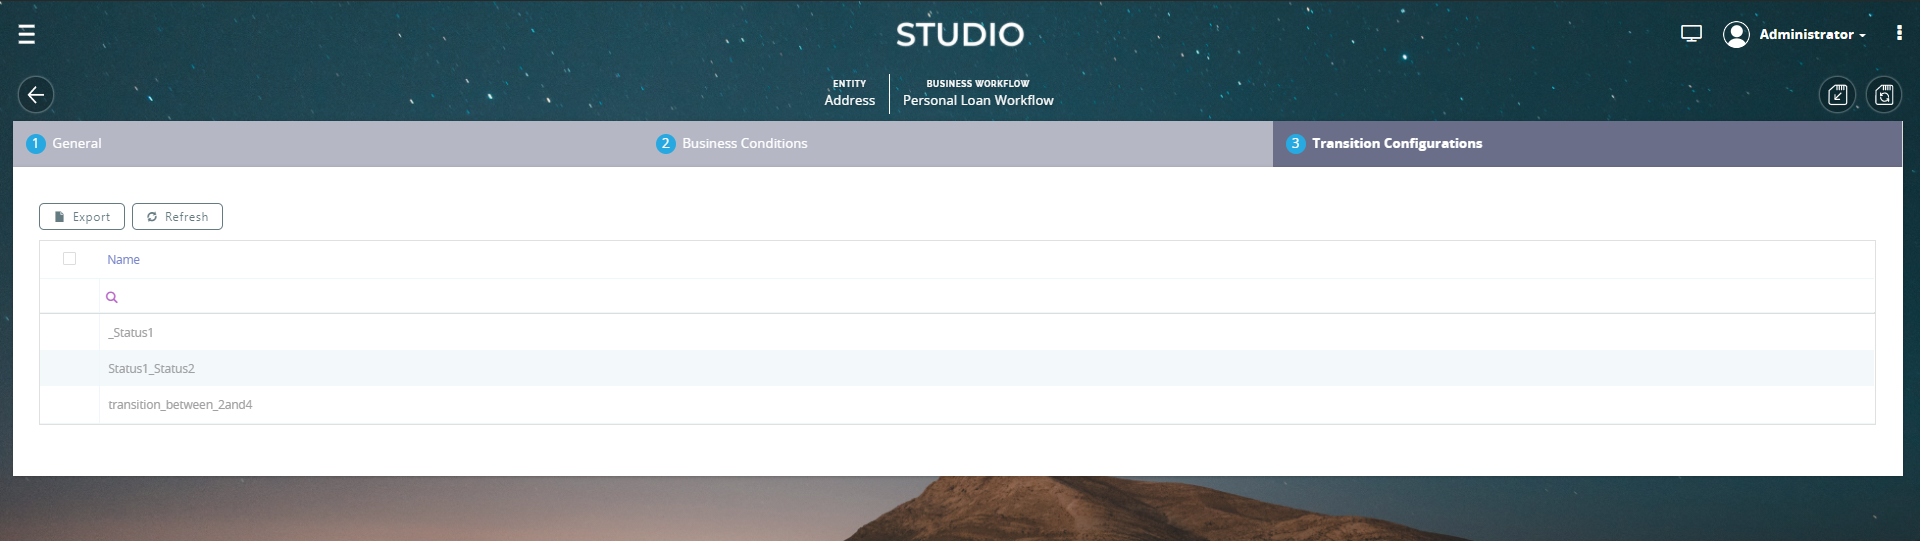Open the Status1_Status2 transition row
Image resolution: width=1920 pixels, height=541 pixels.
152,369
